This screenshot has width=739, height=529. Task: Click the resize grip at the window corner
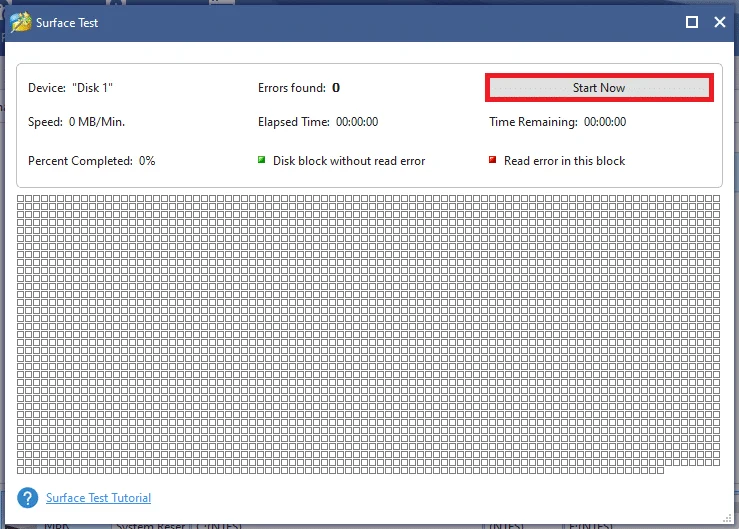tap(727, 518)
